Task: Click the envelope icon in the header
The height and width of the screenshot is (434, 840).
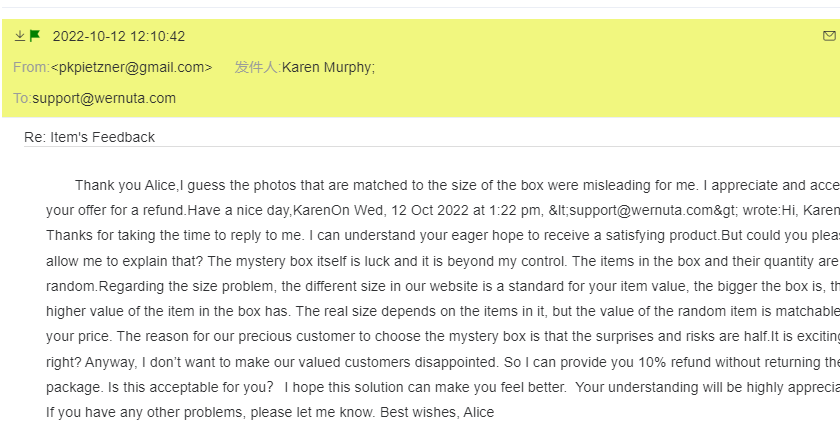Action: (828, 36)
